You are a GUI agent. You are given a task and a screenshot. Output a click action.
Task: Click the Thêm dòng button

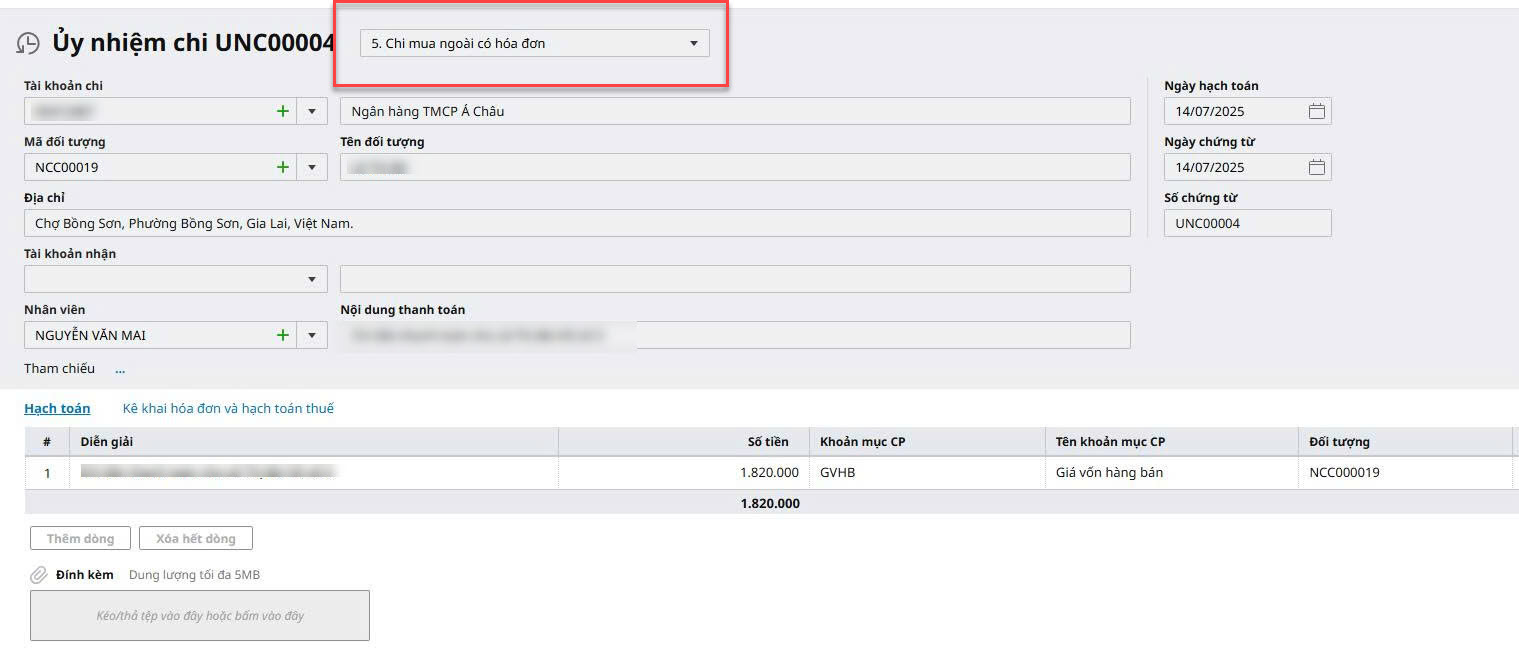pyautogui.click(x=80, y=538)
